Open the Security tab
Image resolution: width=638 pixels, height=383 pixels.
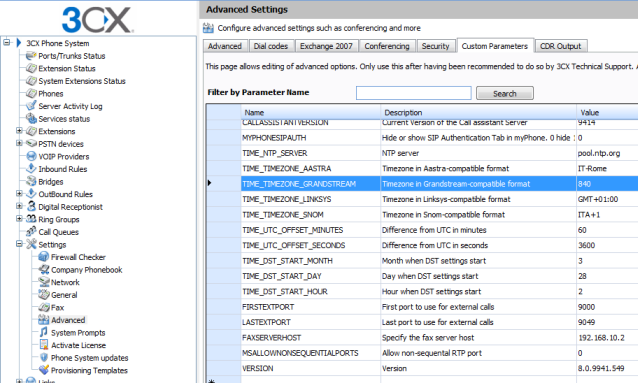435,46
